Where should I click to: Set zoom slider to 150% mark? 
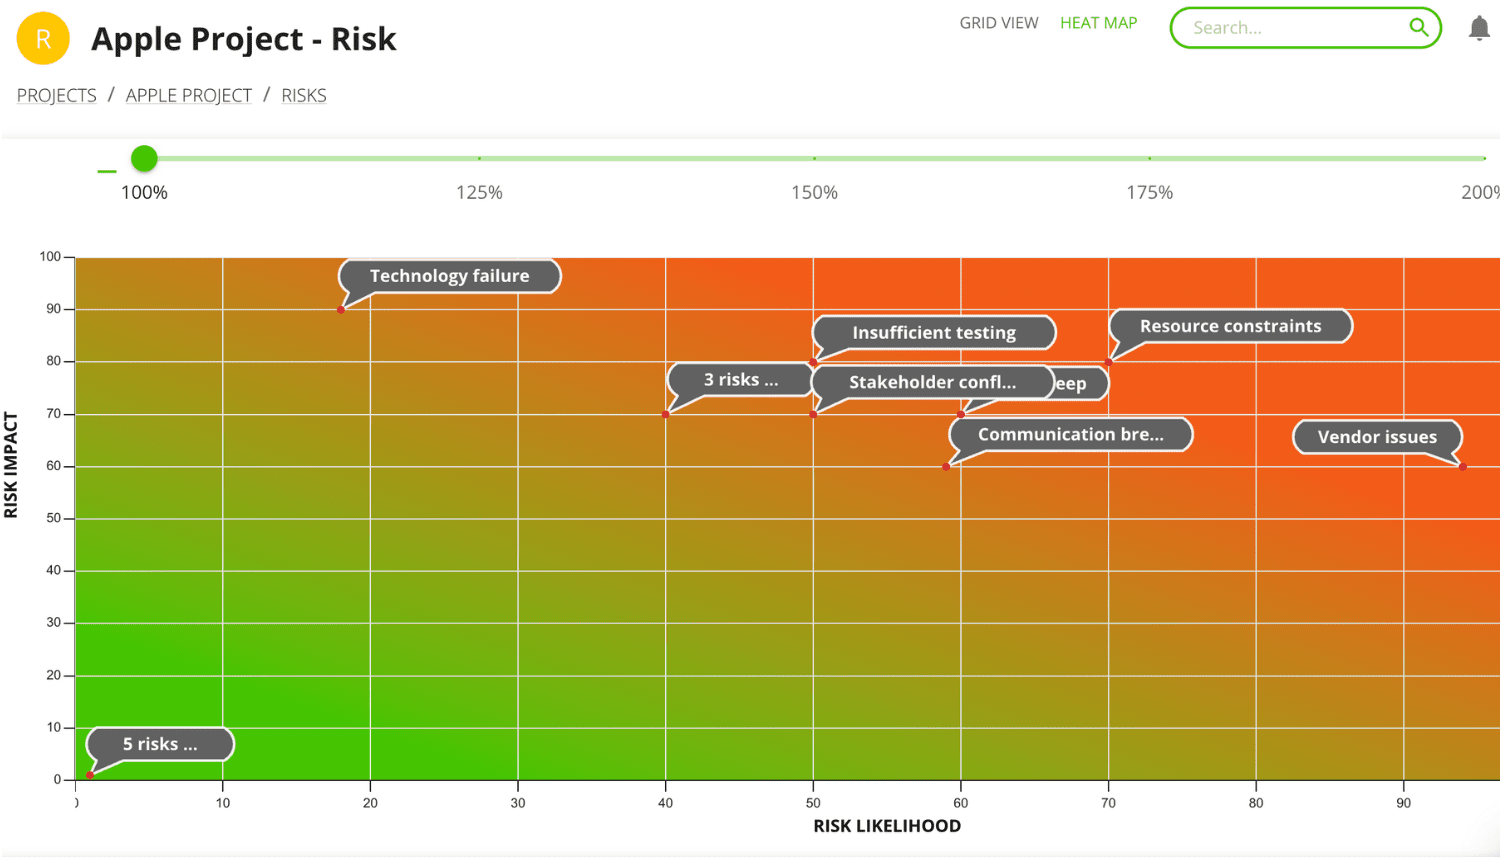click(814, 158)
